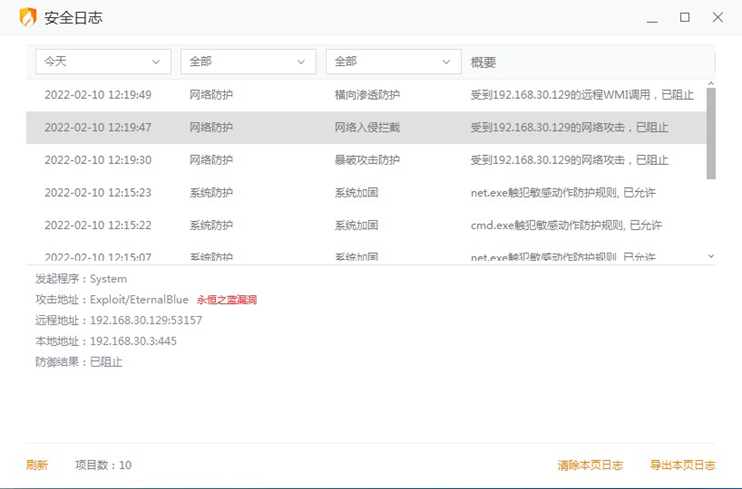Click the log list scrollbar thumb
The width and height of the screenshot is (742, 489).
tap(711, 128)
